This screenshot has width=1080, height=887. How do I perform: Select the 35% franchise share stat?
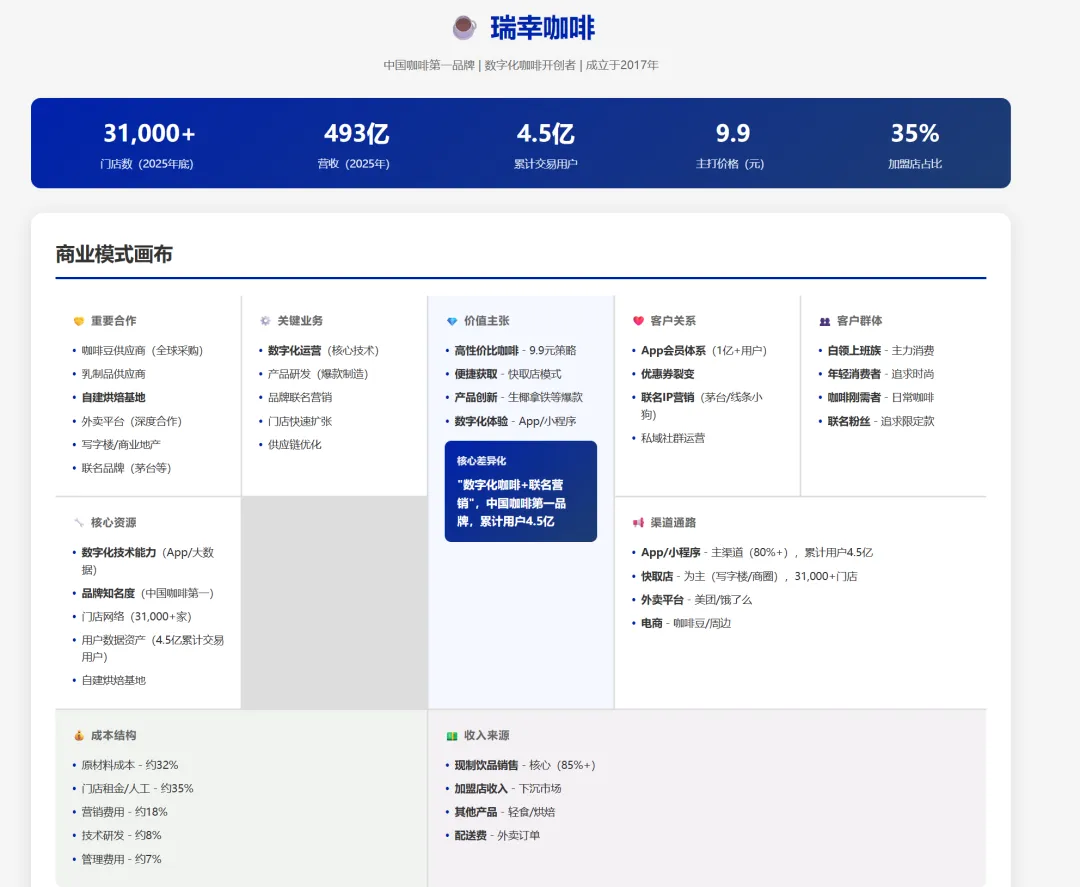click(x=915, y=133)
